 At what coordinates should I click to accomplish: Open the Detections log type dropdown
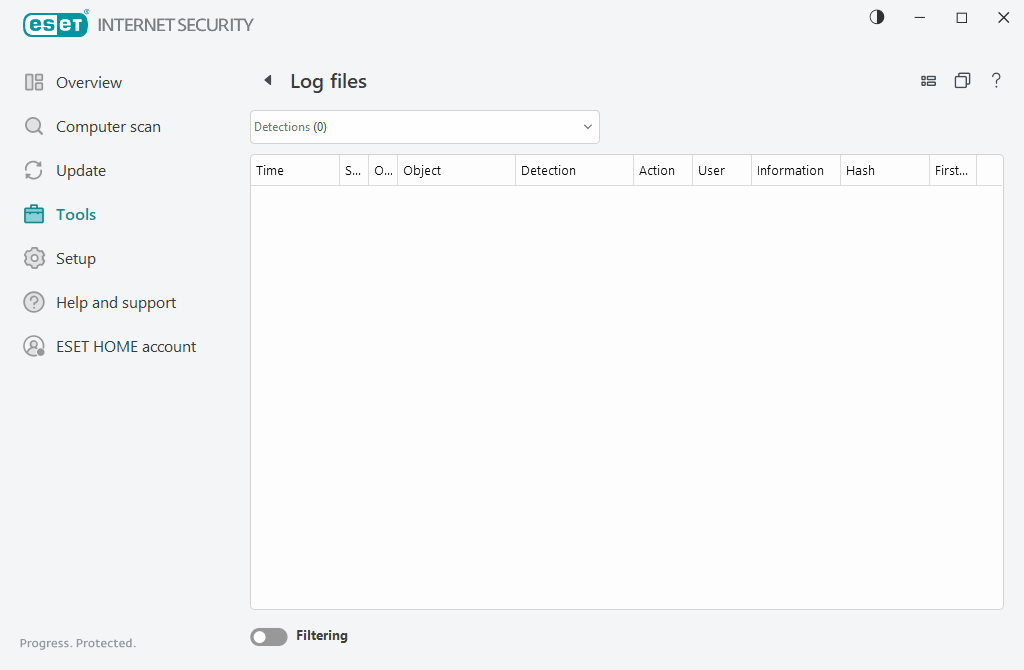pos(425,127)
